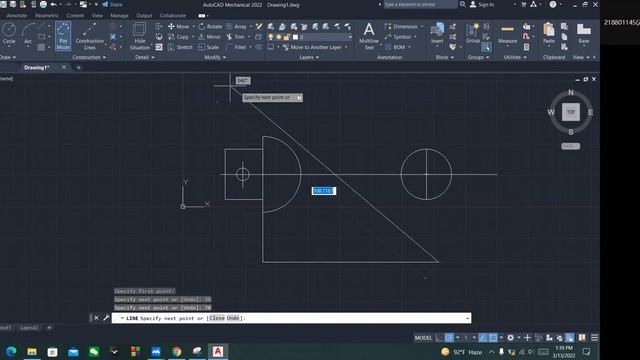Open status bar customization menu
Screen dimensions: 640x360
[x=595, y=338]
